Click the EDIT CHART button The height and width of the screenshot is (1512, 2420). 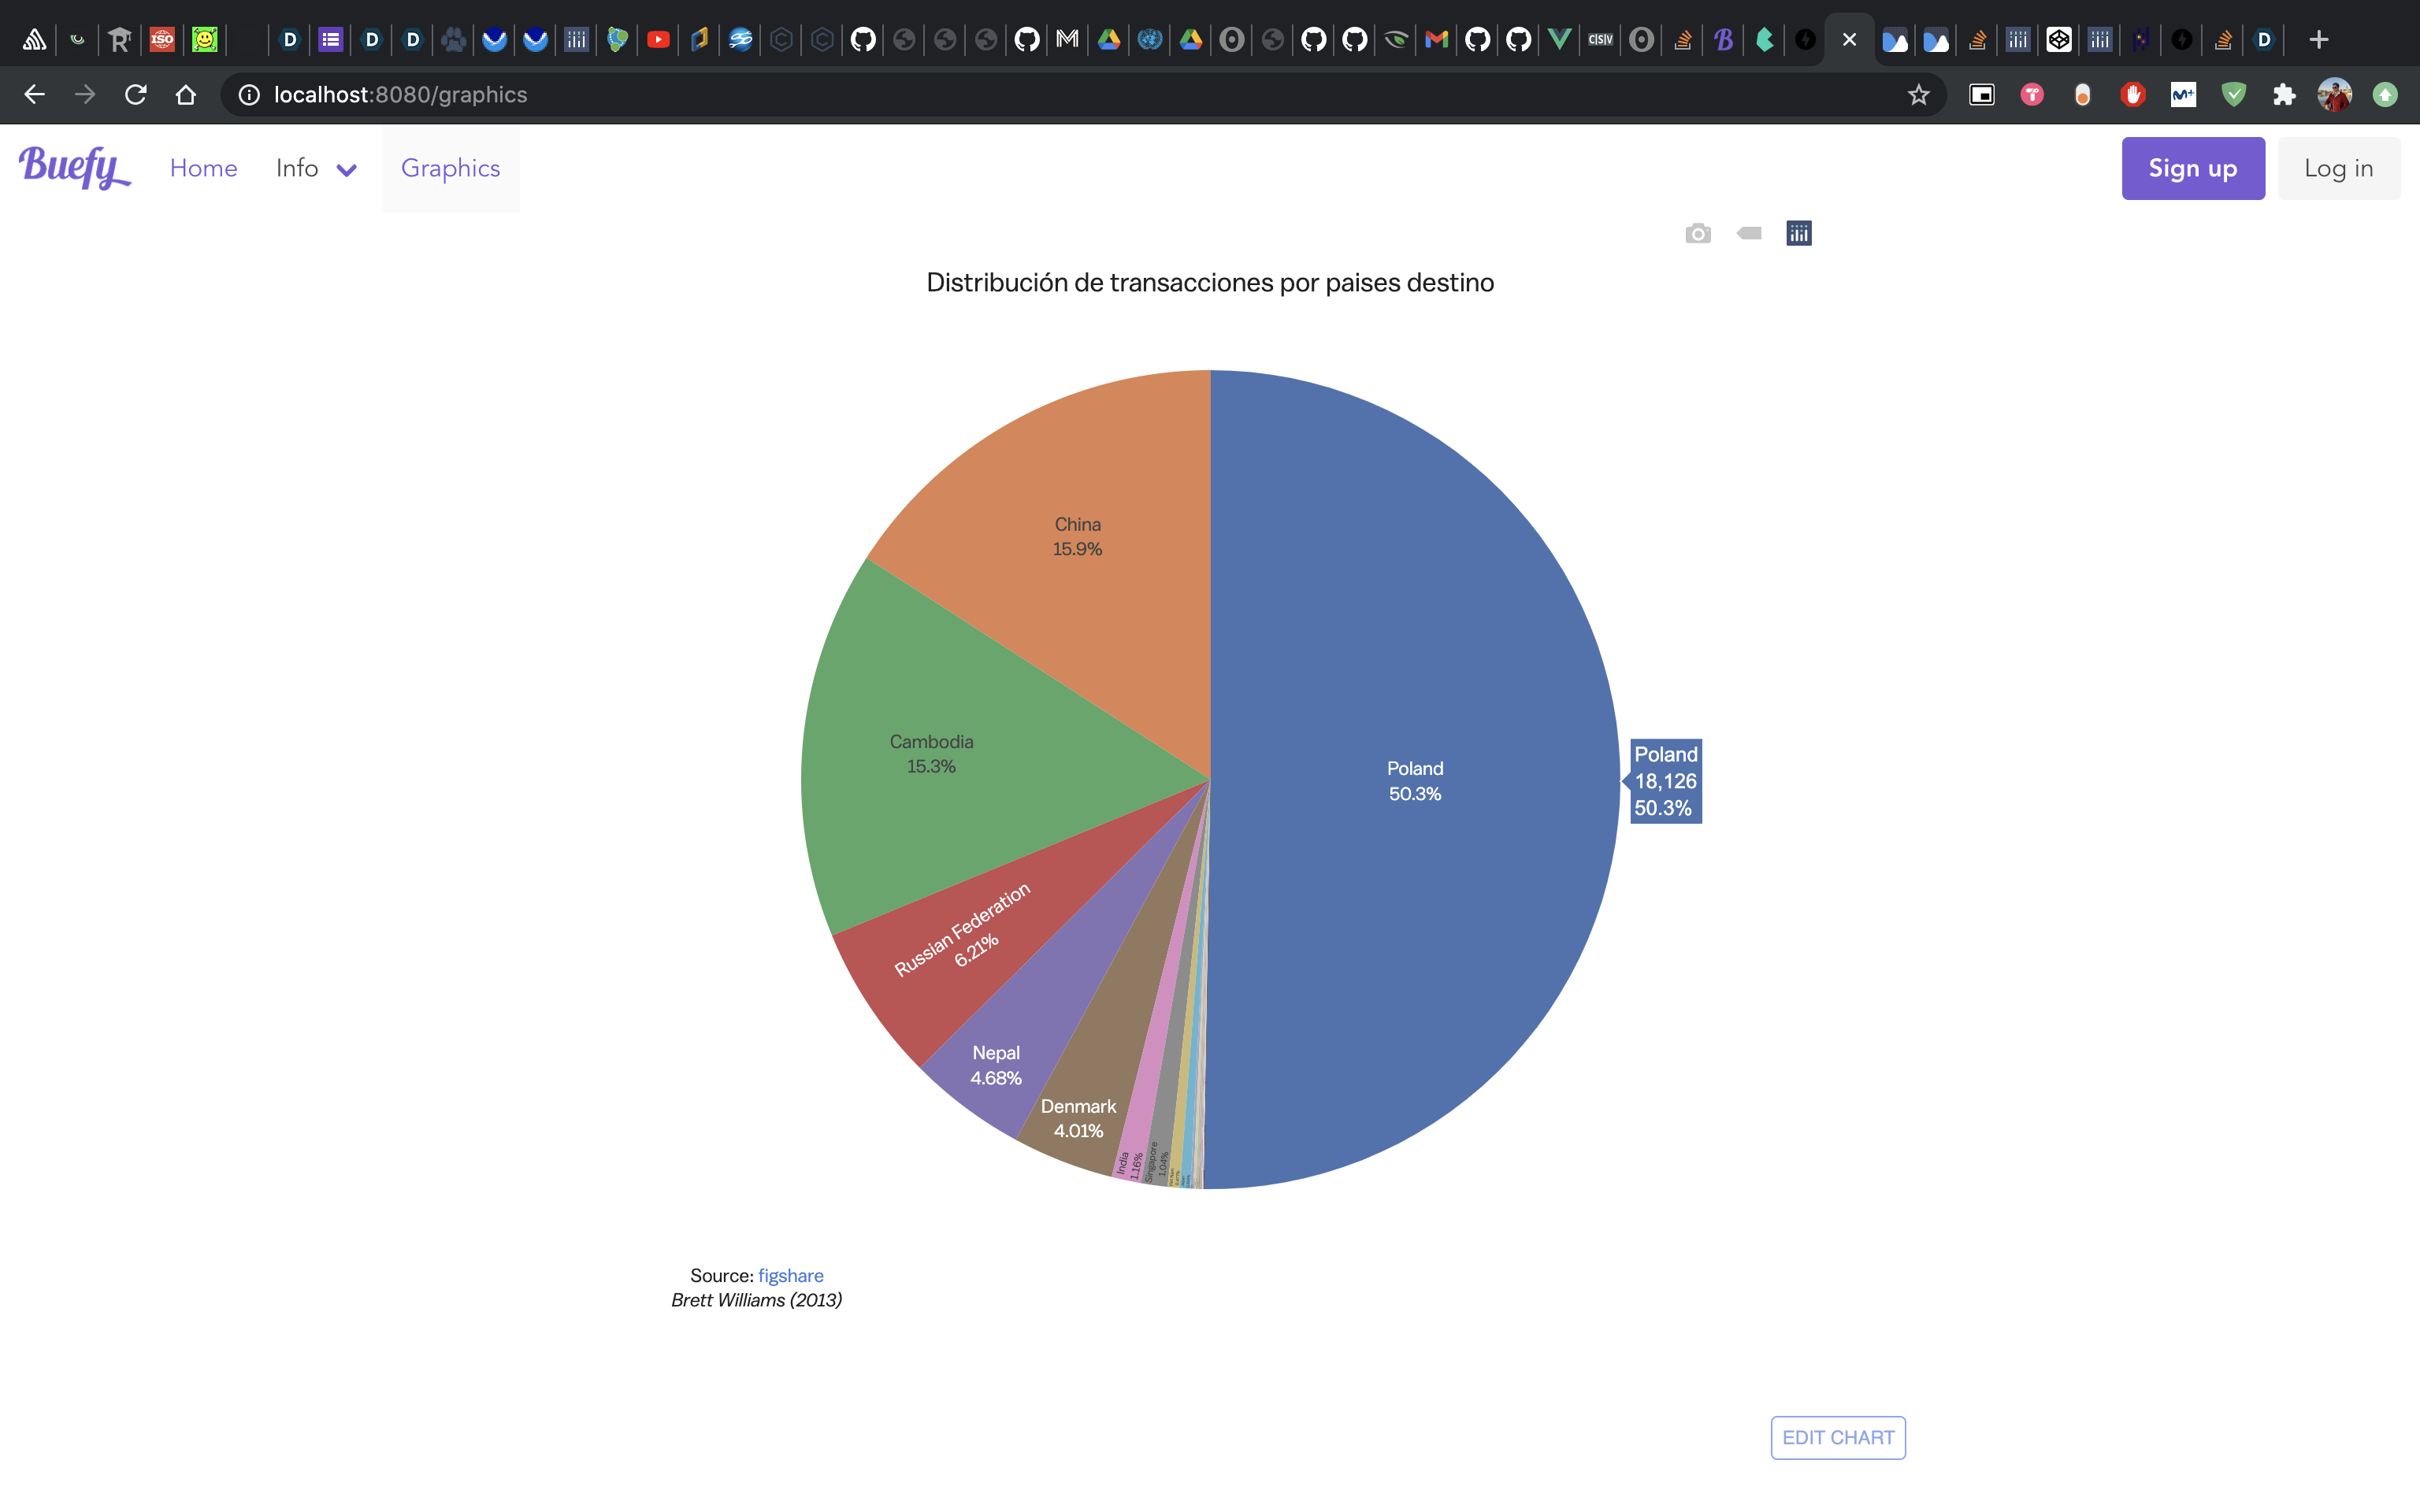[x=1837, y=1437]
